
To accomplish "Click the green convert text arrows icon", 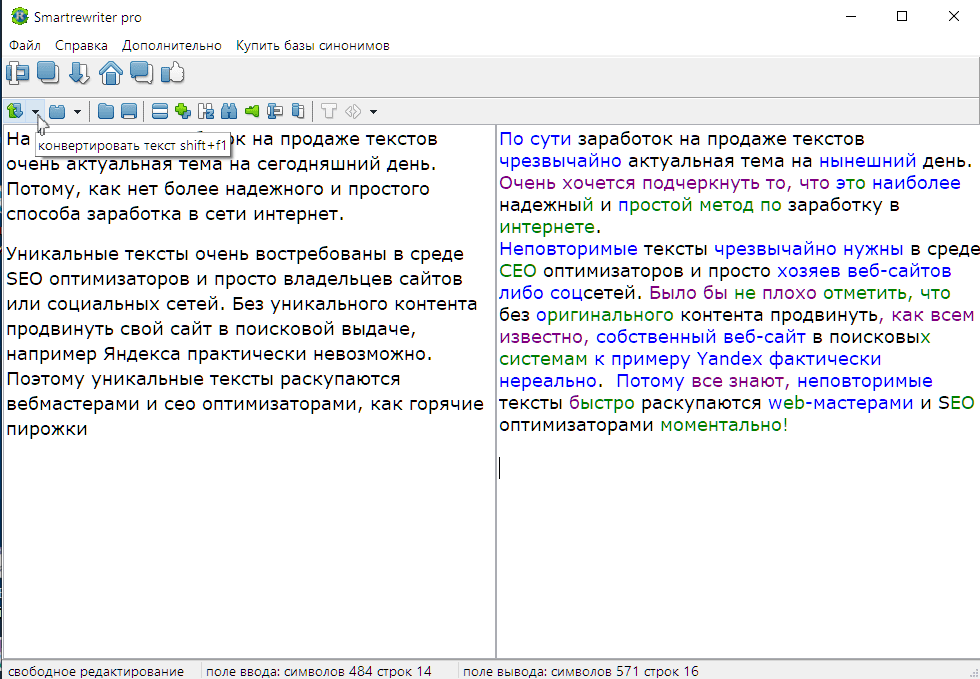I will coord(16,112).
